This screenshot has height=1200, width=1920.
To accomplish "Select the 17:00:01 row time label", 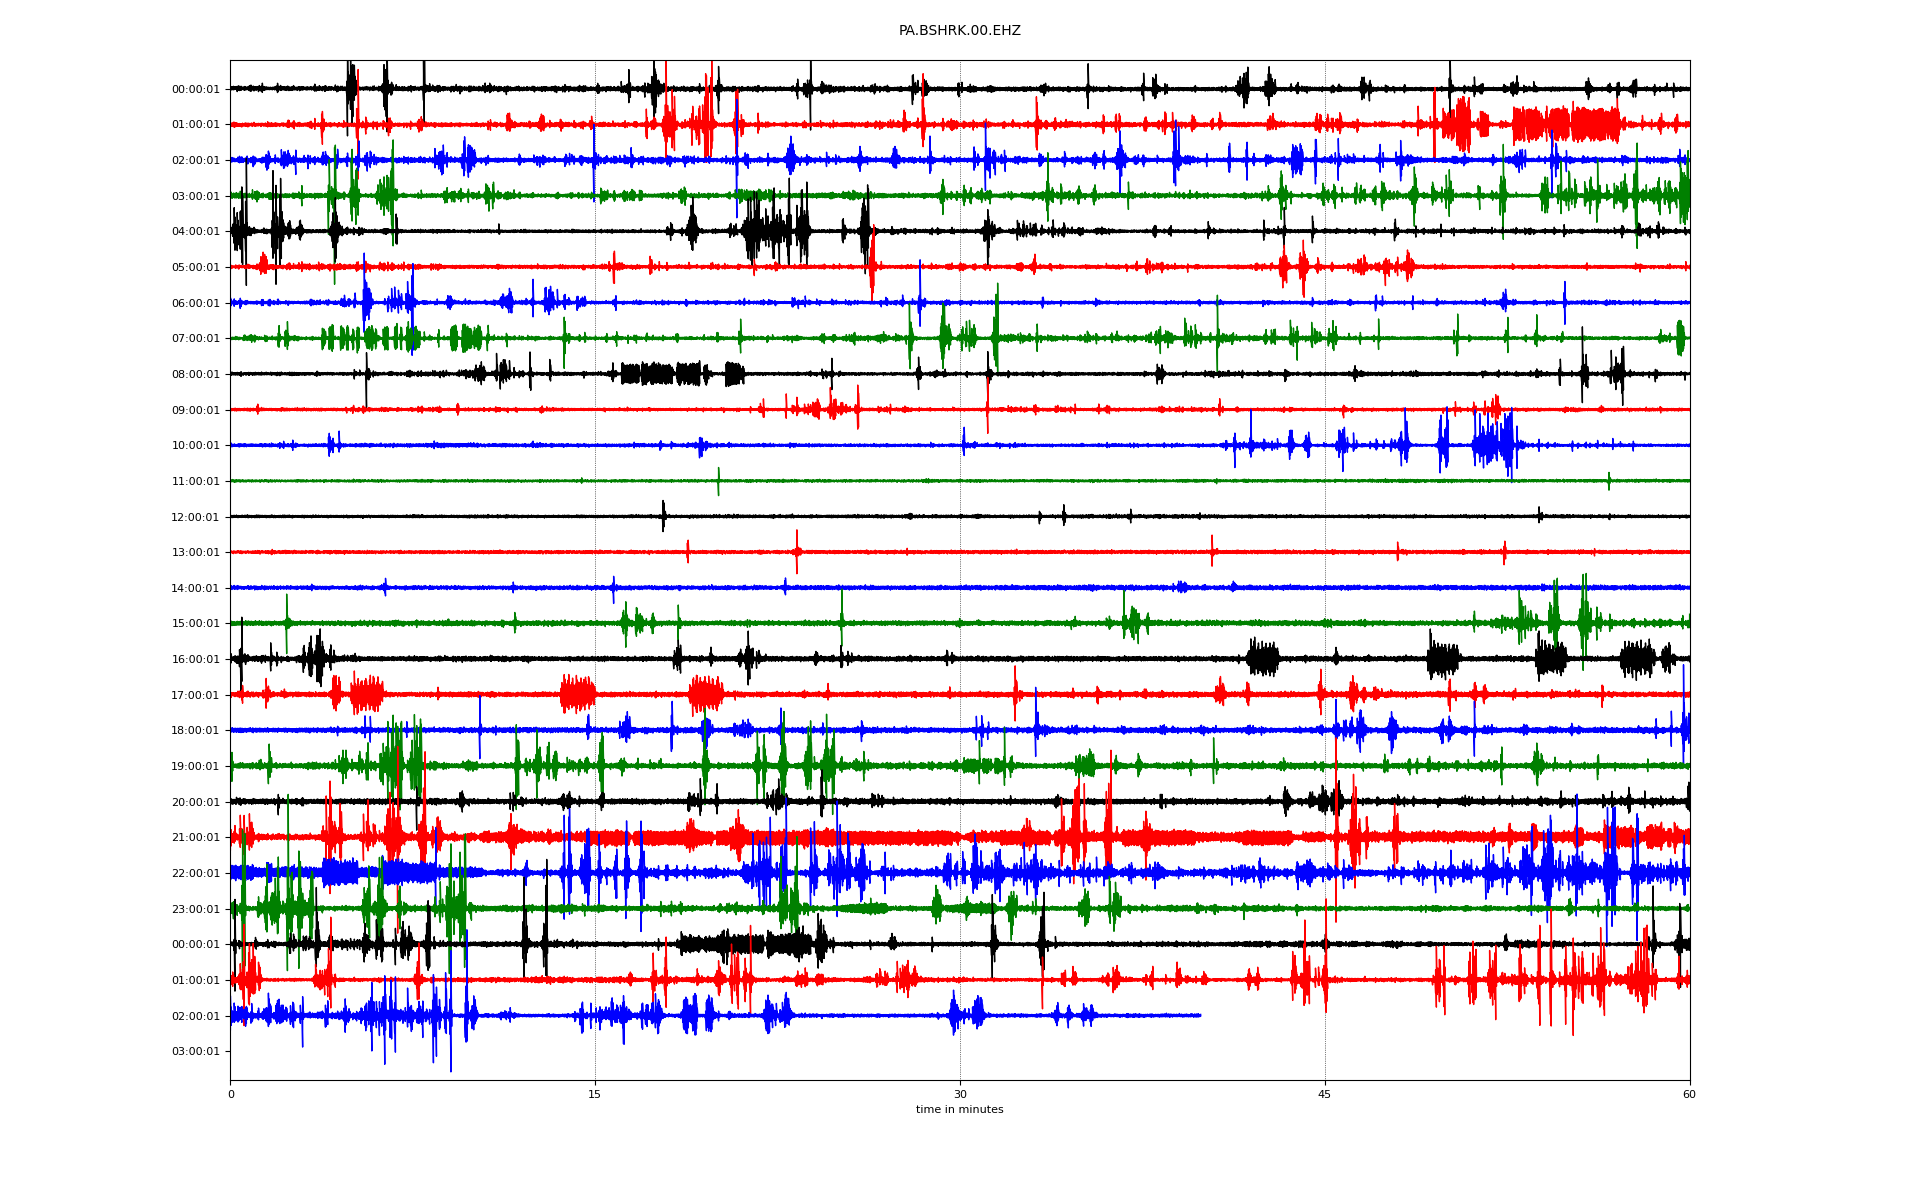I will tap(195, 696).
